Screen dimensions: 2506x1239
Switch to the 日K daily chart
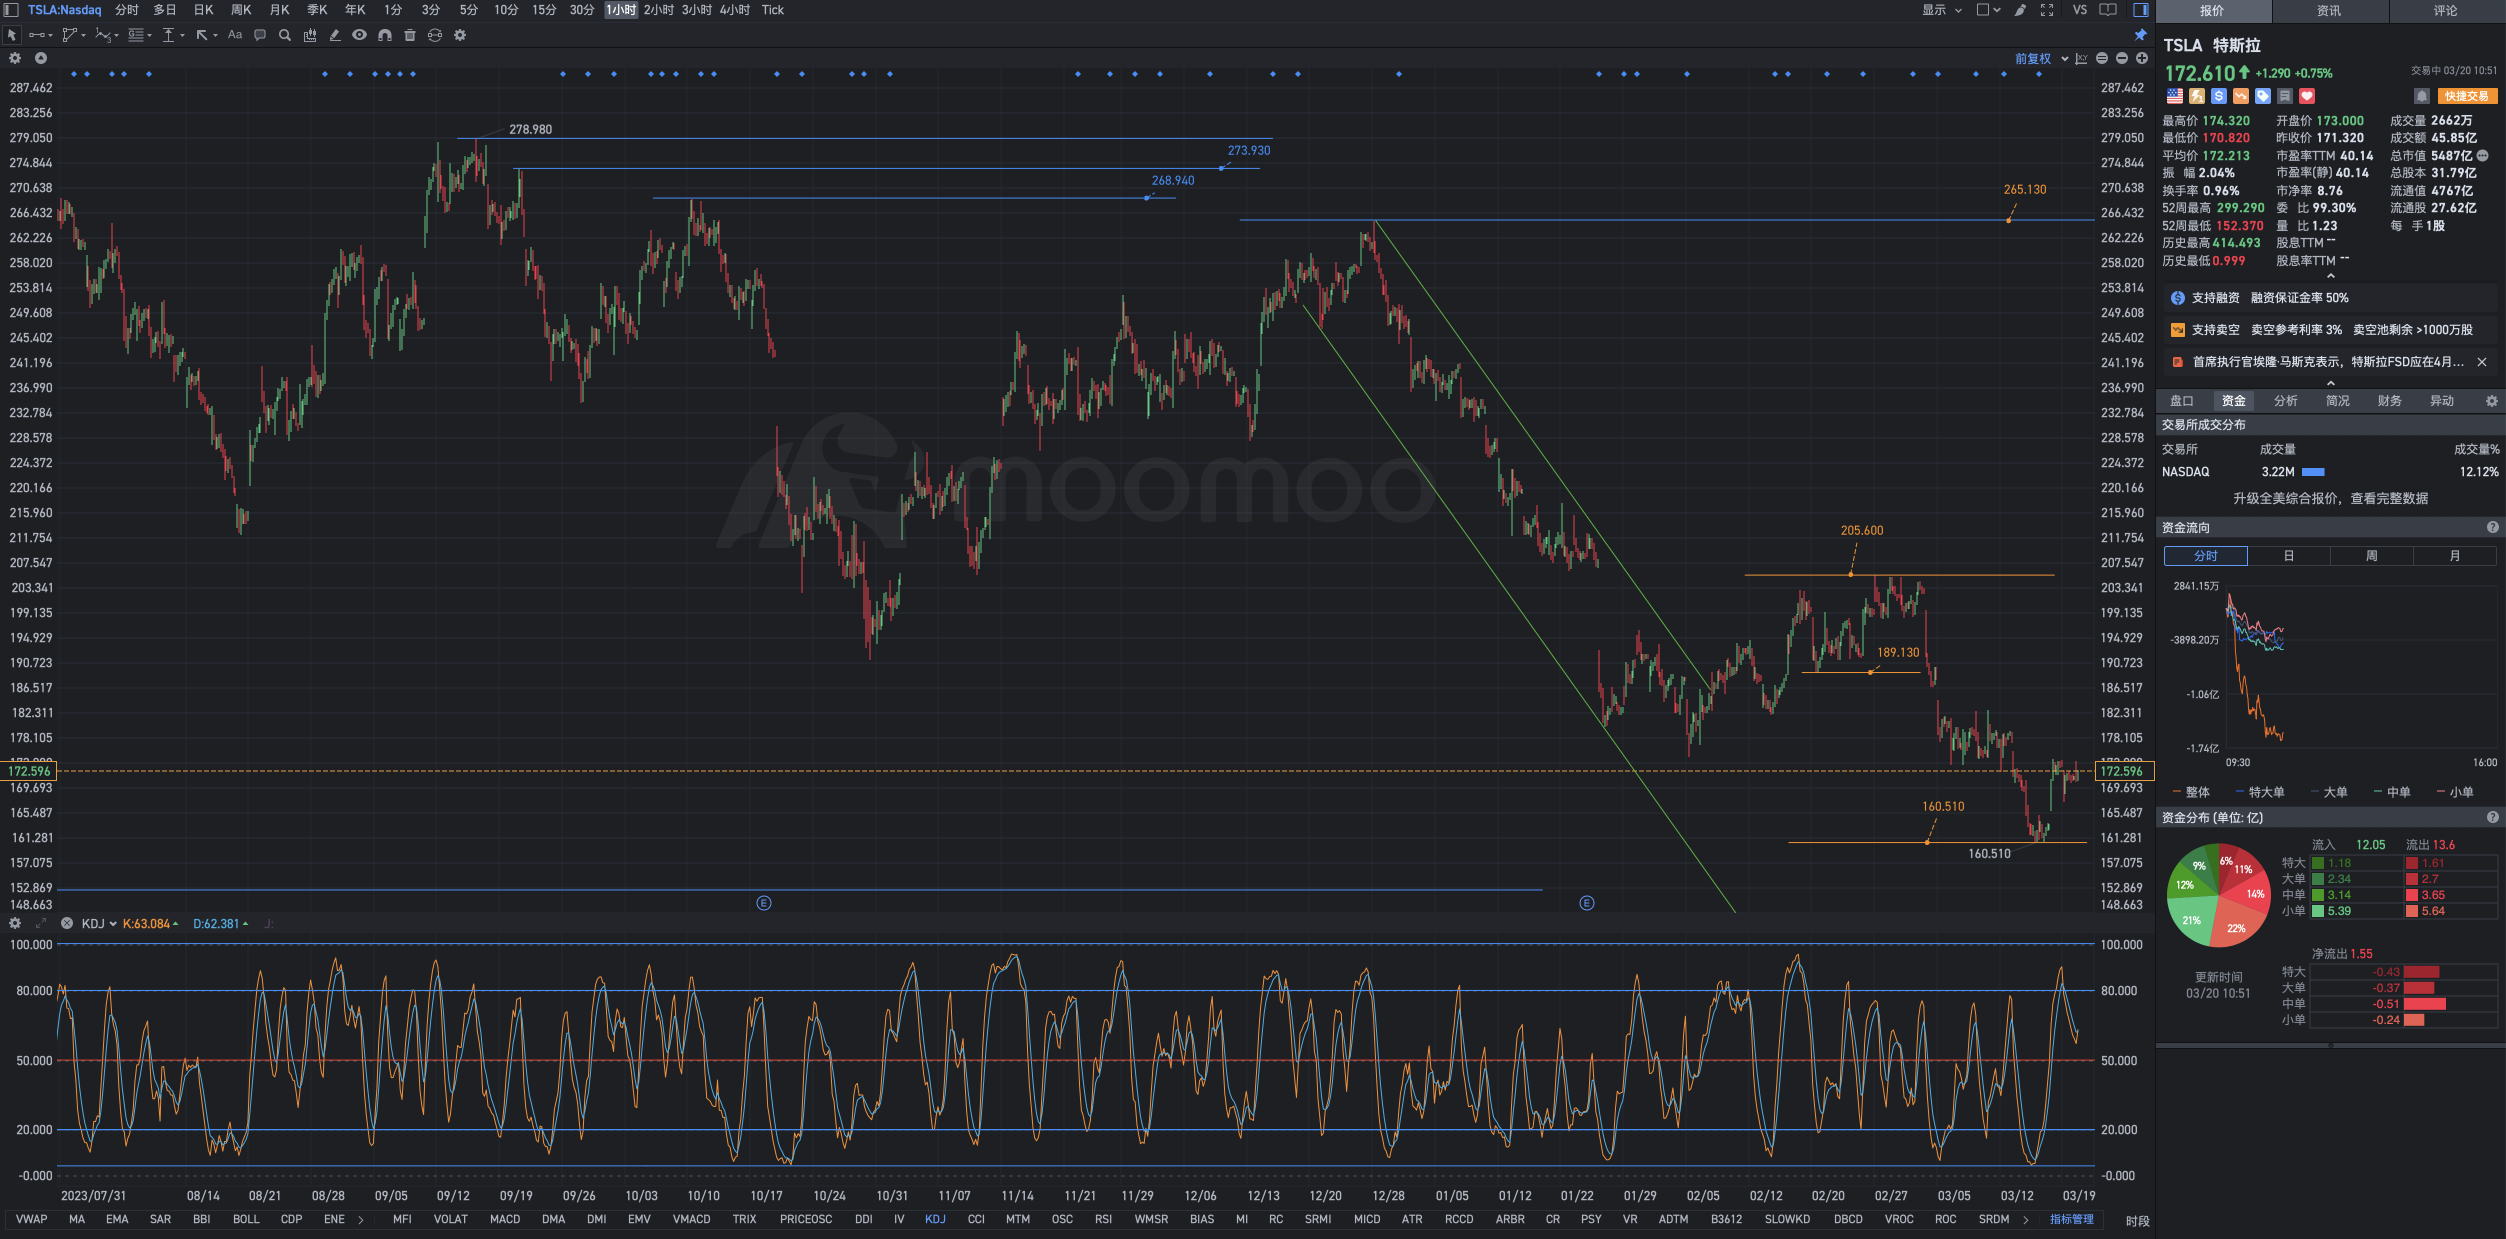click(x=203, y=10)
